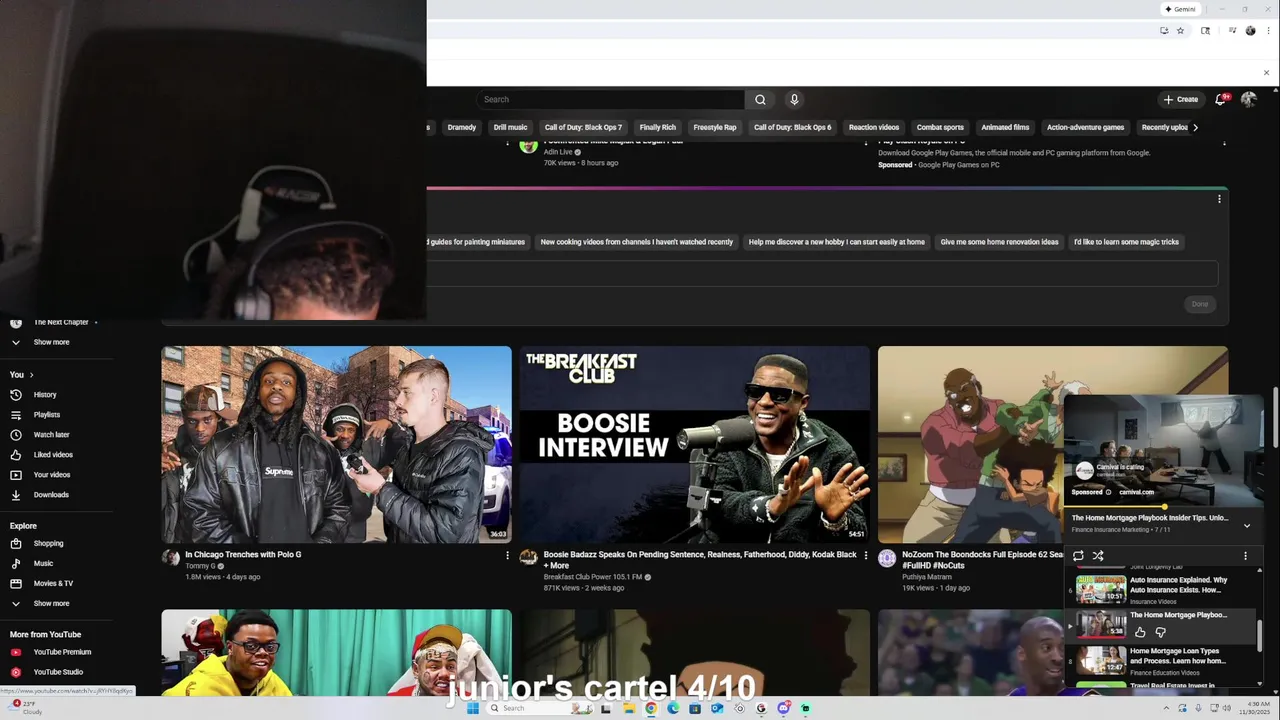1280x720 pixels.
Task: Click 'Give me some home renovation ideas' suggestion
Action: pyautogui.click(x=999, y=242)
